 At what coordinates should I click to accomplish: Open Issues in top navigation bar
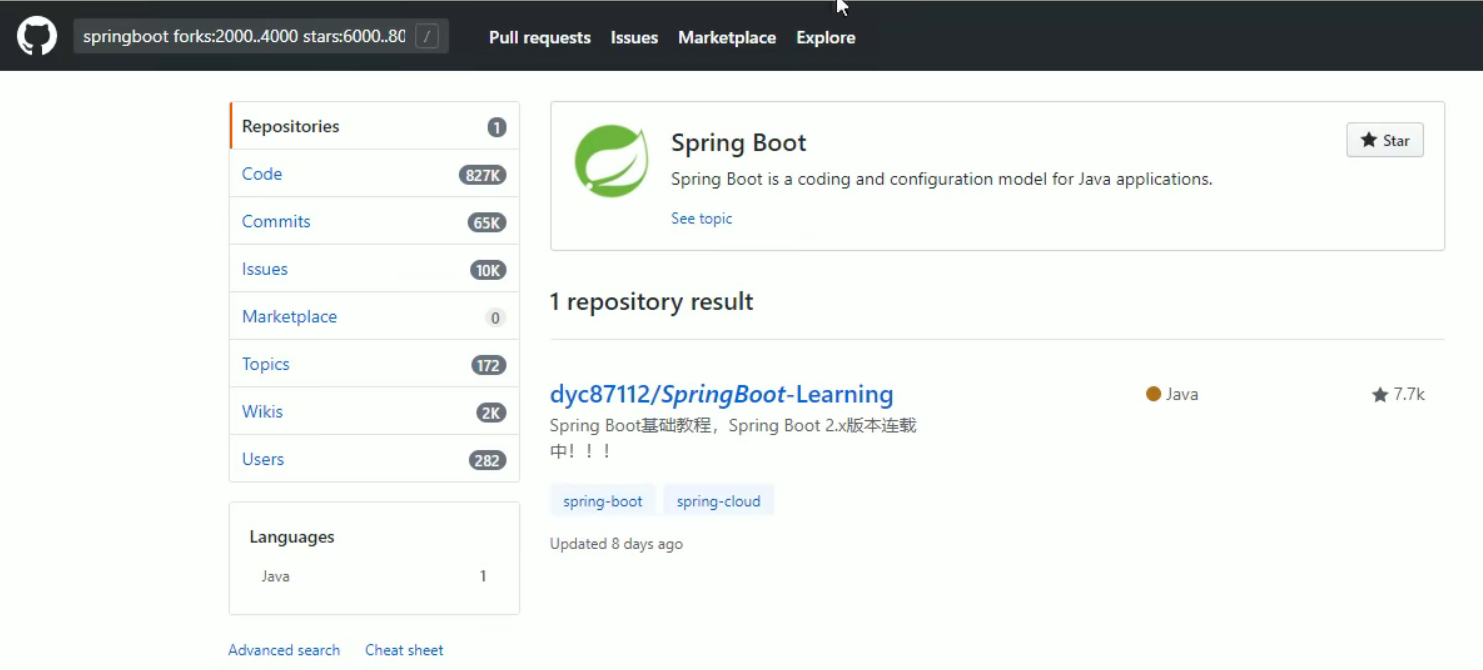[x=634, y=38]
